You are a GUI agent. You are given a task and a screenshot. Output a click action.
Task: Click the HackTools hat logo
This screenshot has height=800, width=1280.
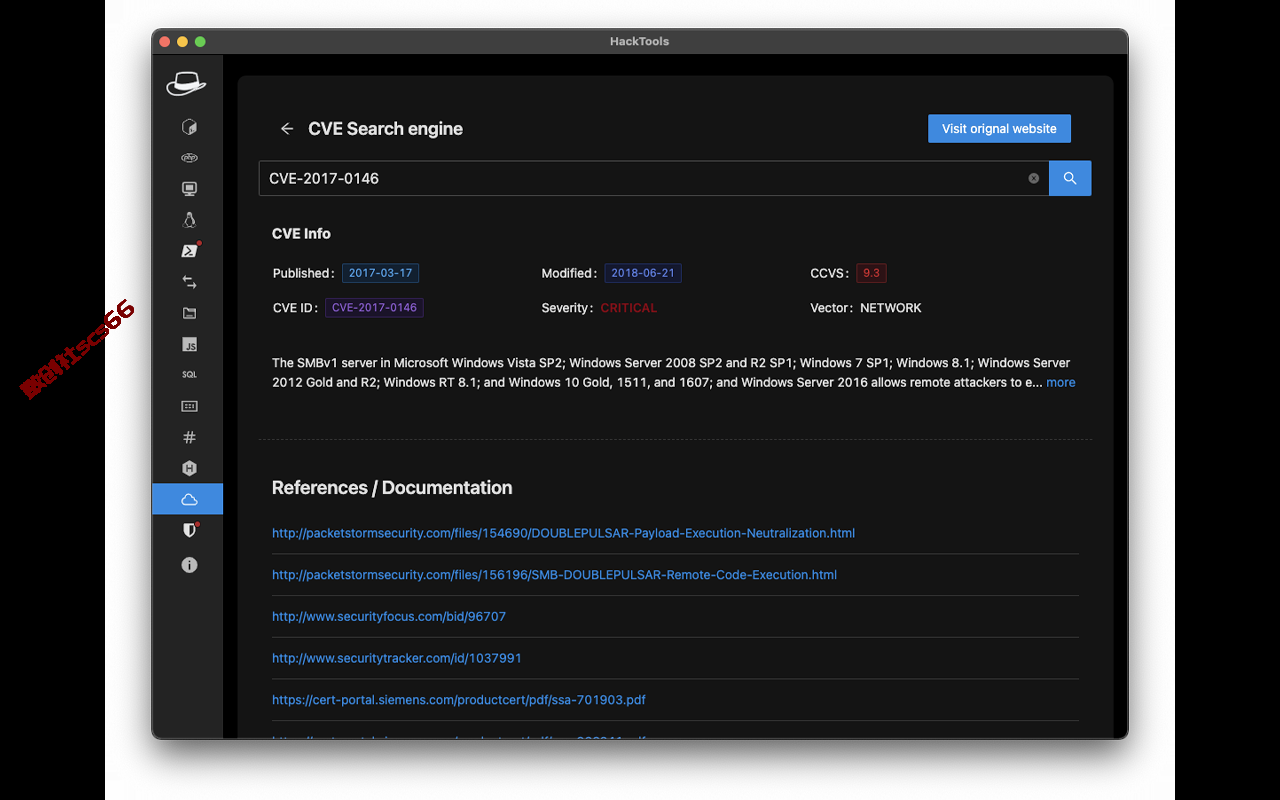[187, 83]
